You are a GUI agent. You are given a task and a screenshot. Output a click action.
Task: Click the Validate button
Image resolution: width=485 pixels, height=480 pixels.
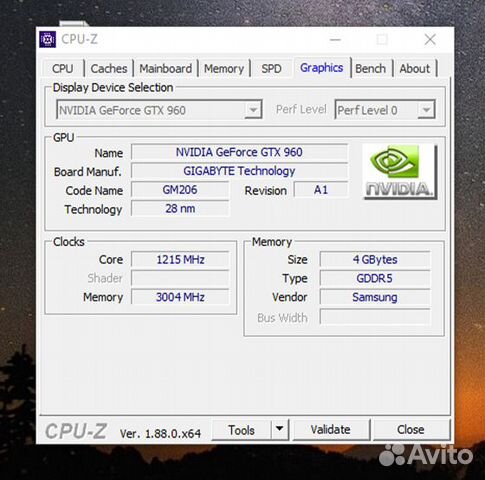330,430
